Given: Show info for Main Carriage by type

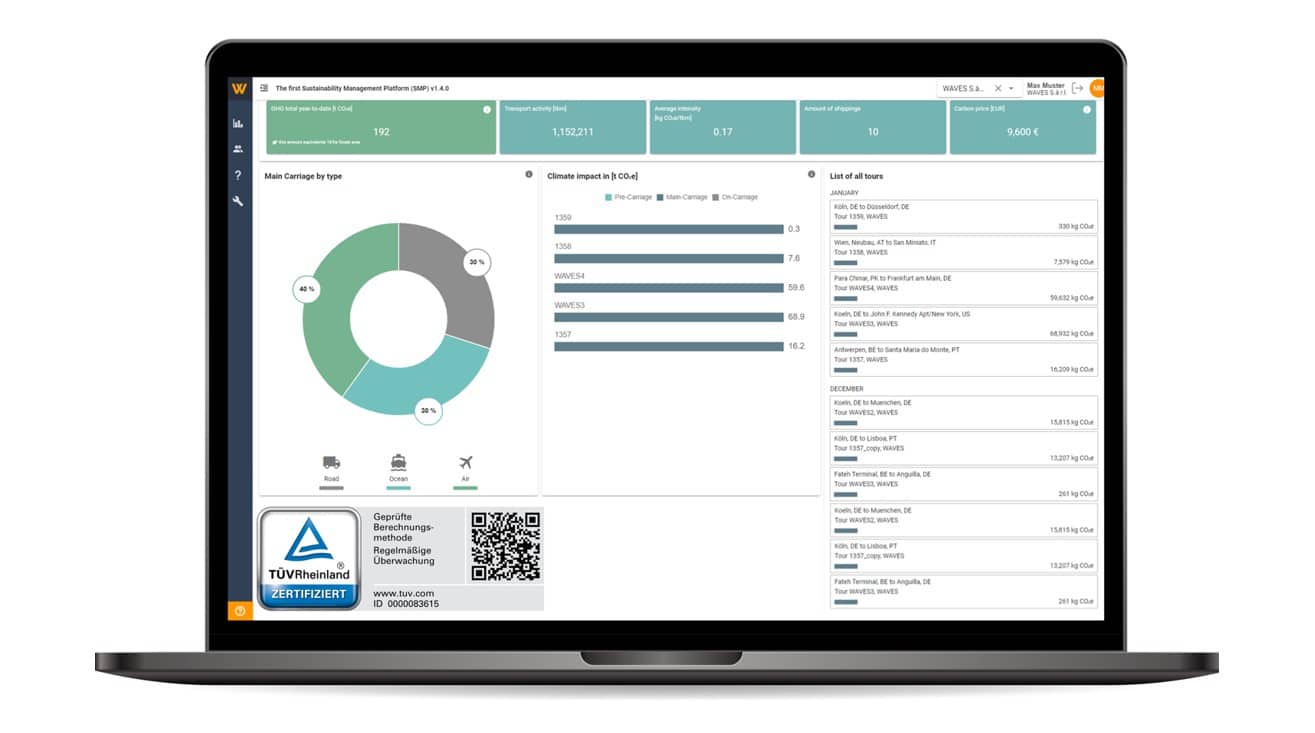Looking at the screenshot, I should point(529,174).
